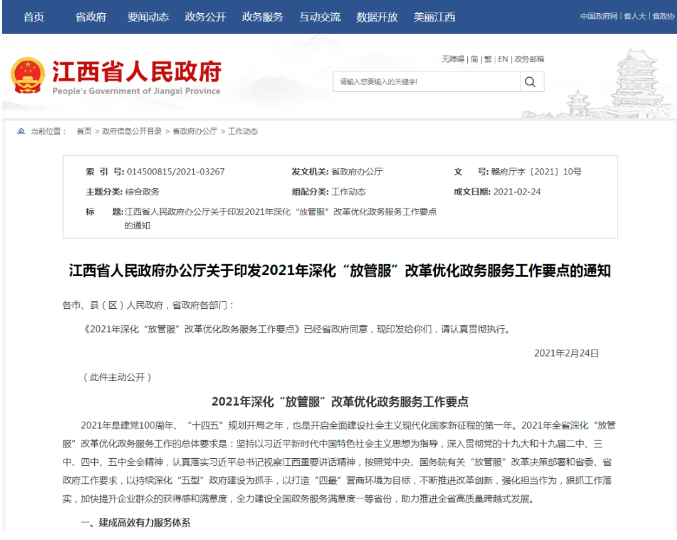This screenshot has height=540, width=677.
Task: Click 工作动态 in the breadcrumb
Action: pyautogui.click(x=243, y=131)
